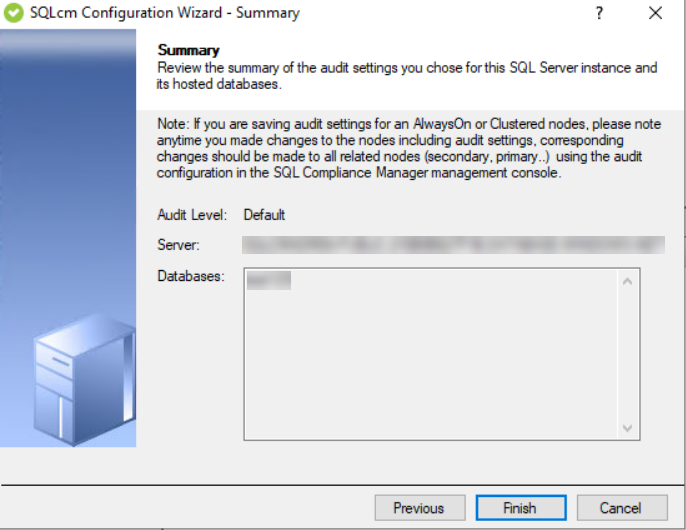Select the first entry in Databases list
Viewport: 686px width, 530px height.
click(268, 281)
